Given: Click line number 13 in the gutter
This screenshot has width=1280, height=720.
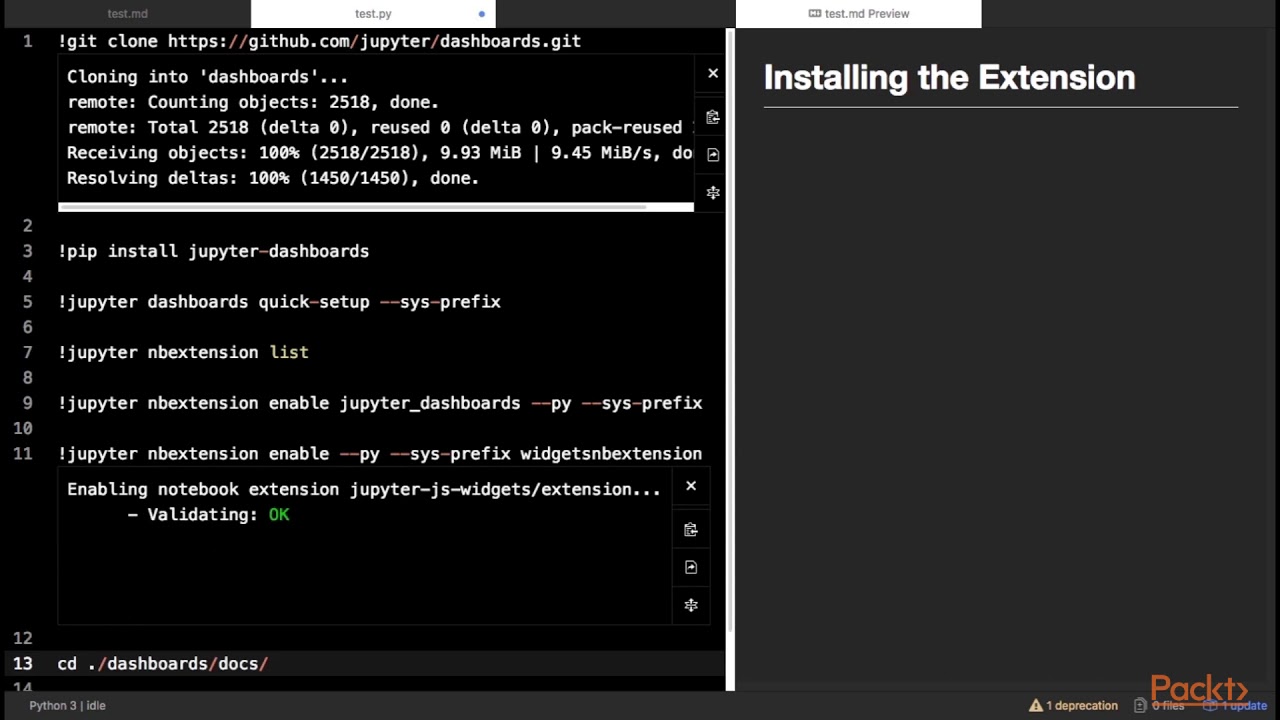Looking at the screenshot, I should pos(23,664).
